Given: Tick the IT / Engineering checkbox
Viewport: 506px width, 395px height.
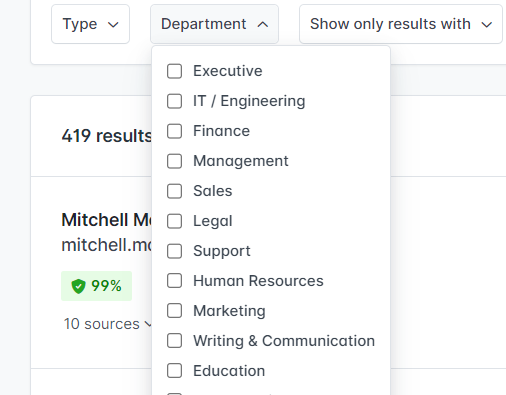Looking at the screenshot, I should coord(174,101).
